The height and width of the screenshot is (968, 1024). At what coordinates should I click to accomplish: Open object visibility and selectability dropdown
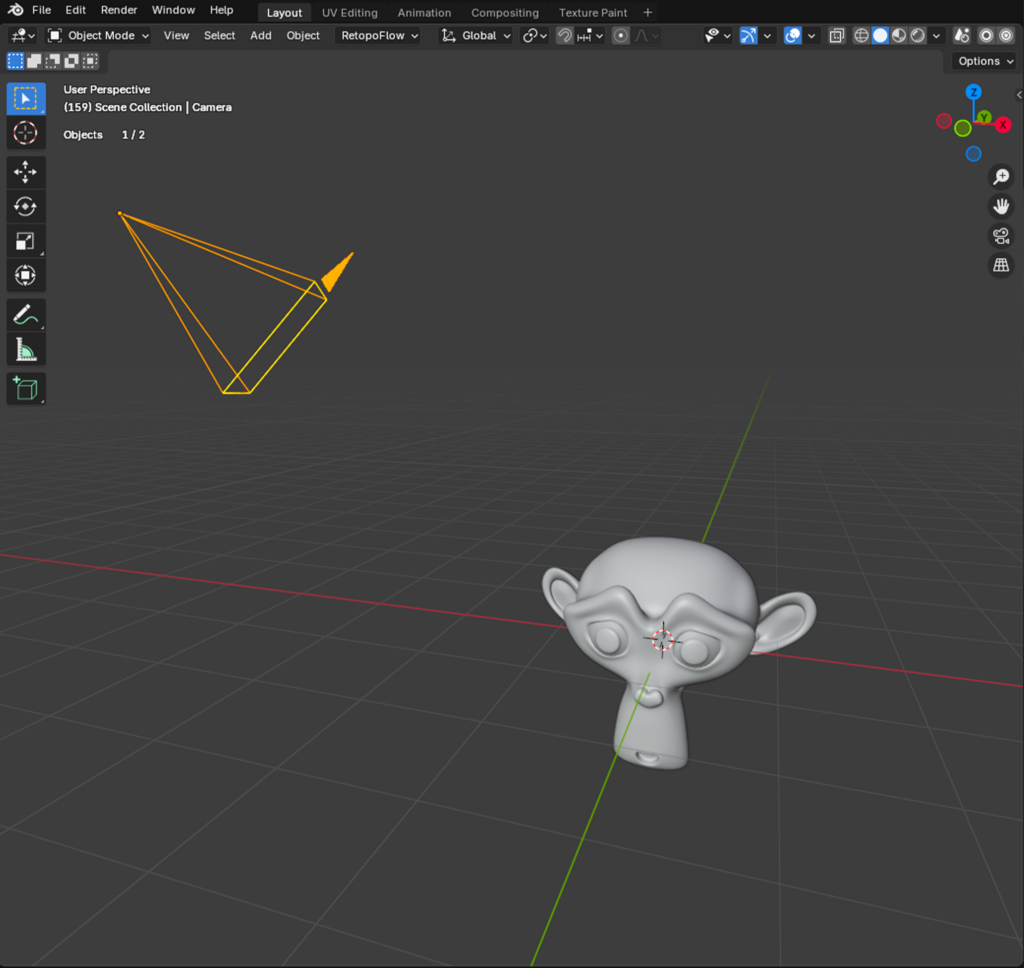[x=717, y=36]
